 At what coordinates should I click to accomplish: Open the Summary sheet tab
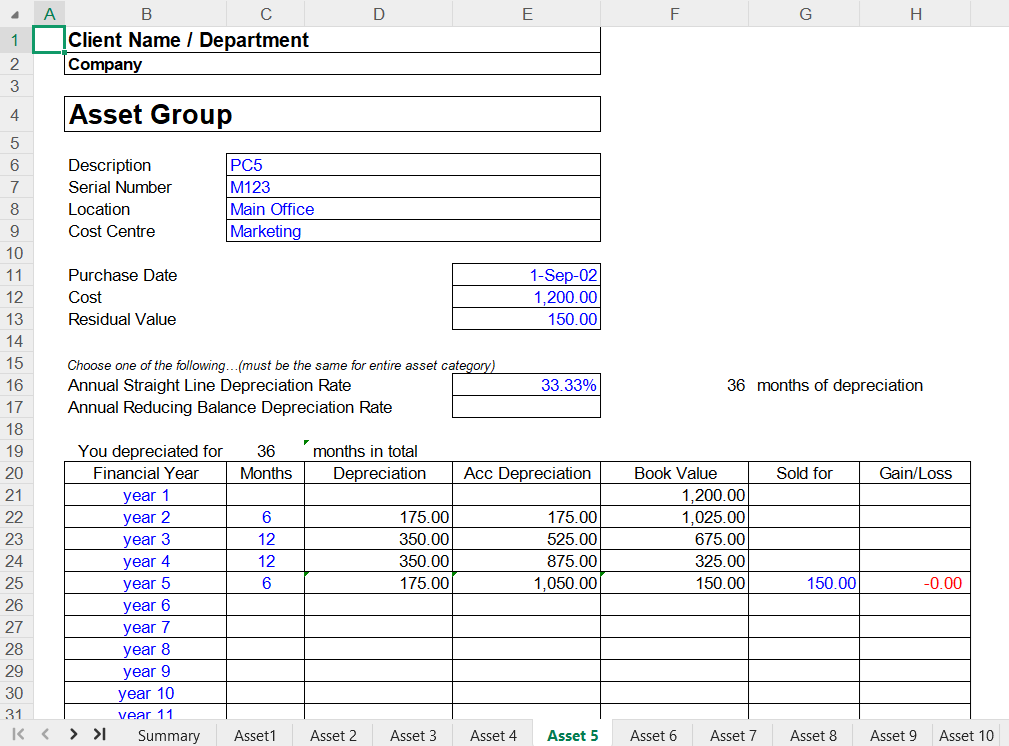point(169,735)
